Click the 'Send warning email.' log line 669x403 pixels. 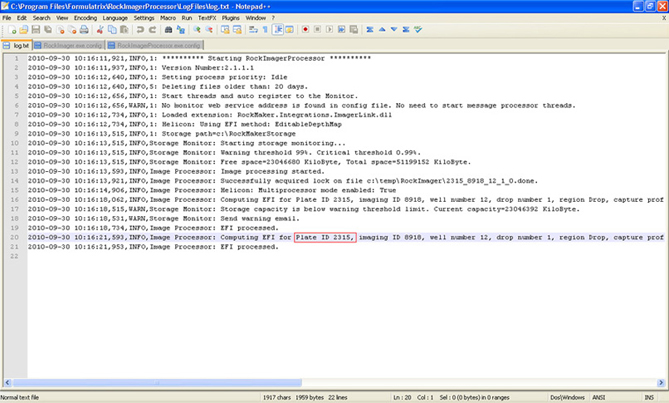pos(164,218)
